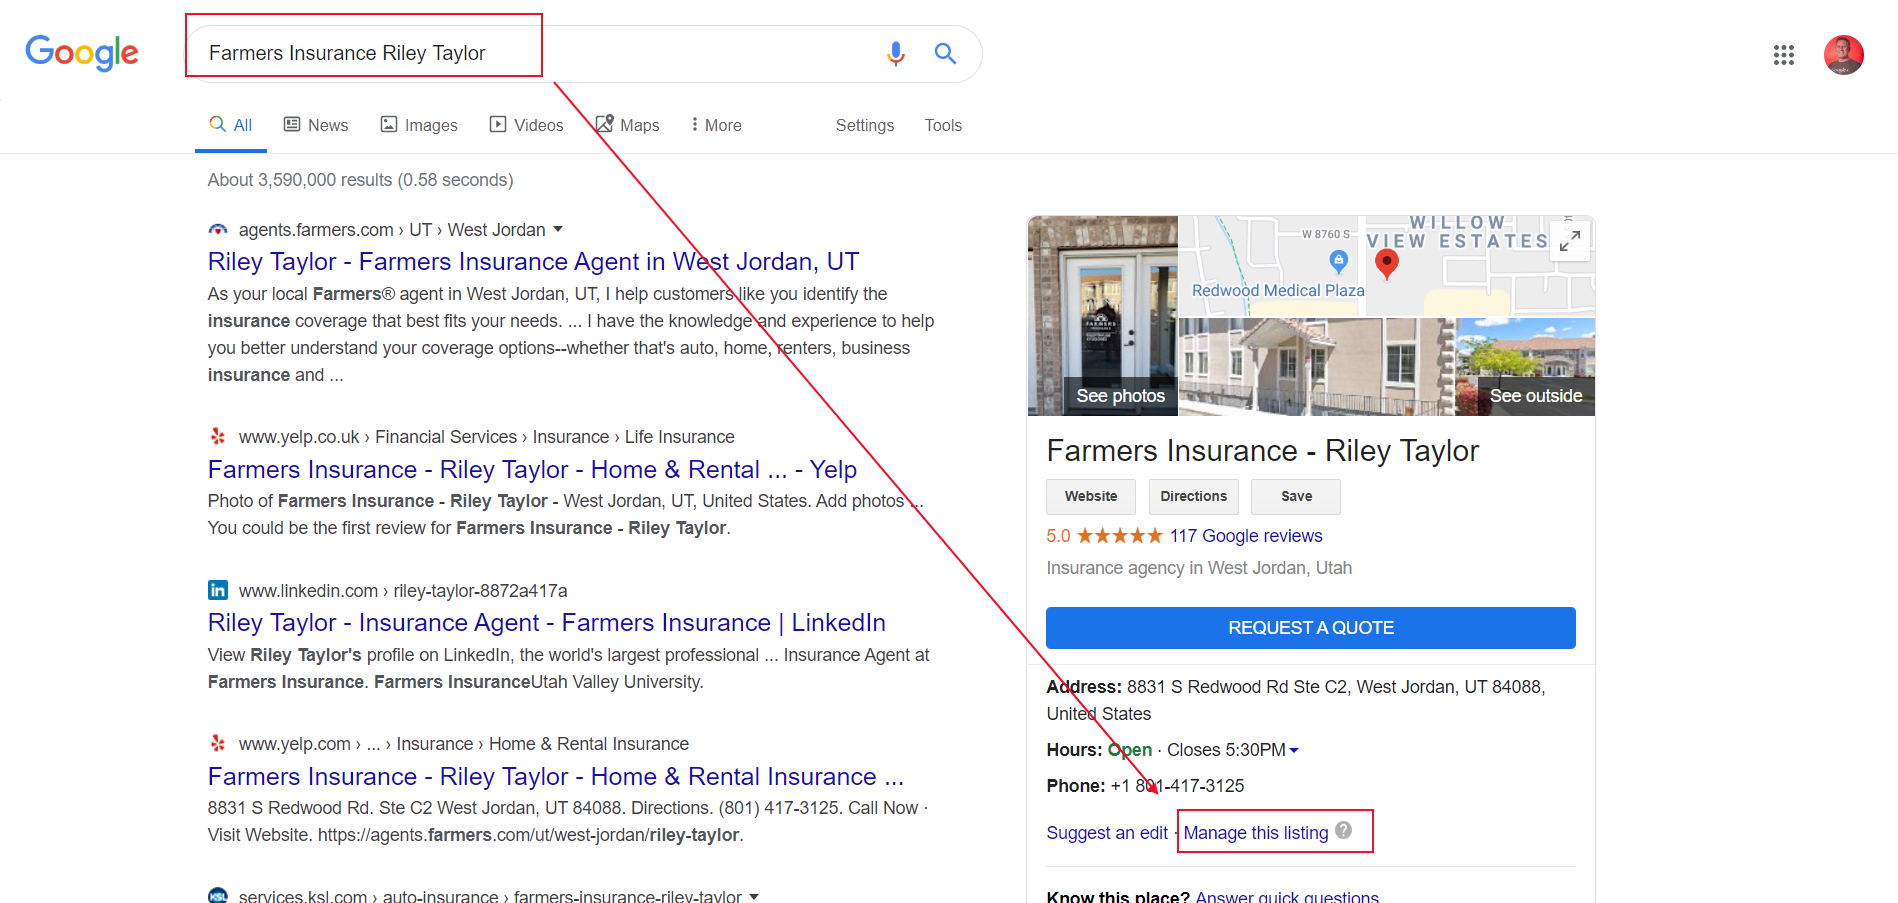Viewport: 1898px width, 903px height.
Task: Open the Riley Taylor Farmers Agent West Jordan result
Action: pyautogui.click(x=533, y=262)
